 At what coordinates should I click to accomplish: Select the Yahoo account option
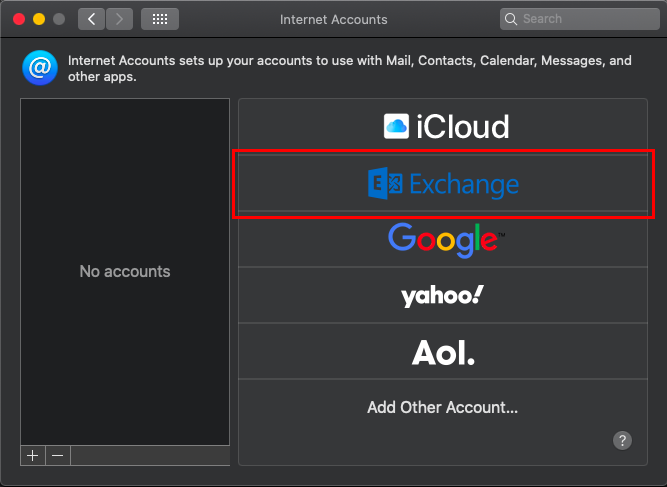click(x=445, y=295)
